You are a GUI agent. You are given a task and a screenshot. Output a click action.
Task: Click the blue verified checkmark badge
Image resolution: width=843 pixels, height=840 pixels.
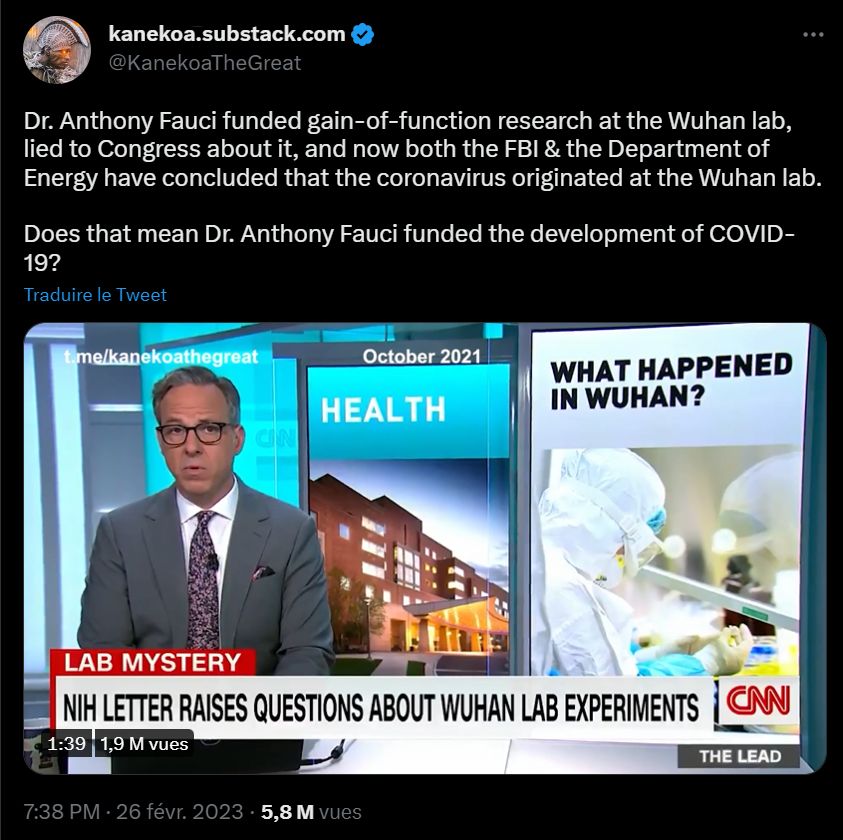coord(362,34)
